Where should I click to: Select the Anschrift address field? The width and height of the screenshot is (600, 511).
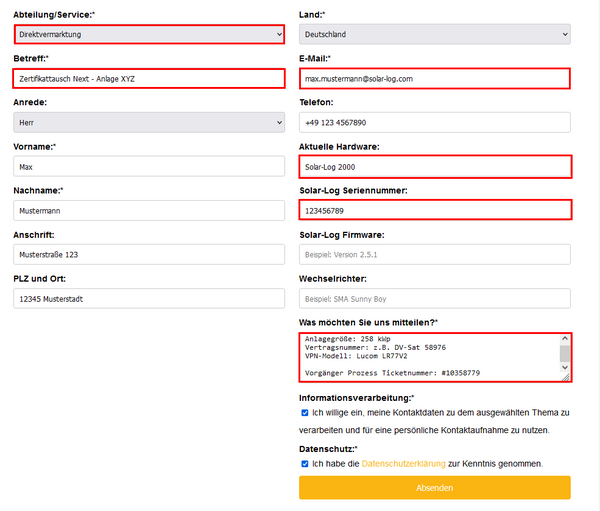click(149, 255)
